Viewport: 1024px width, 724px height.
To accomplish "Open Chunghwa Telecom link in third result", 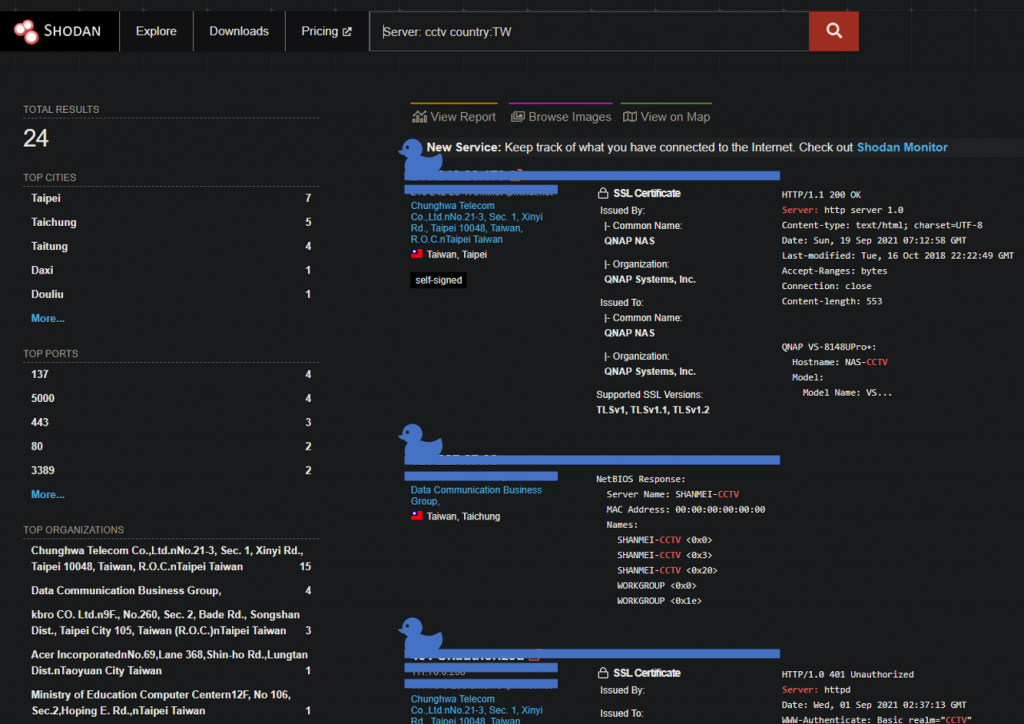I will (x=477, y=710).
